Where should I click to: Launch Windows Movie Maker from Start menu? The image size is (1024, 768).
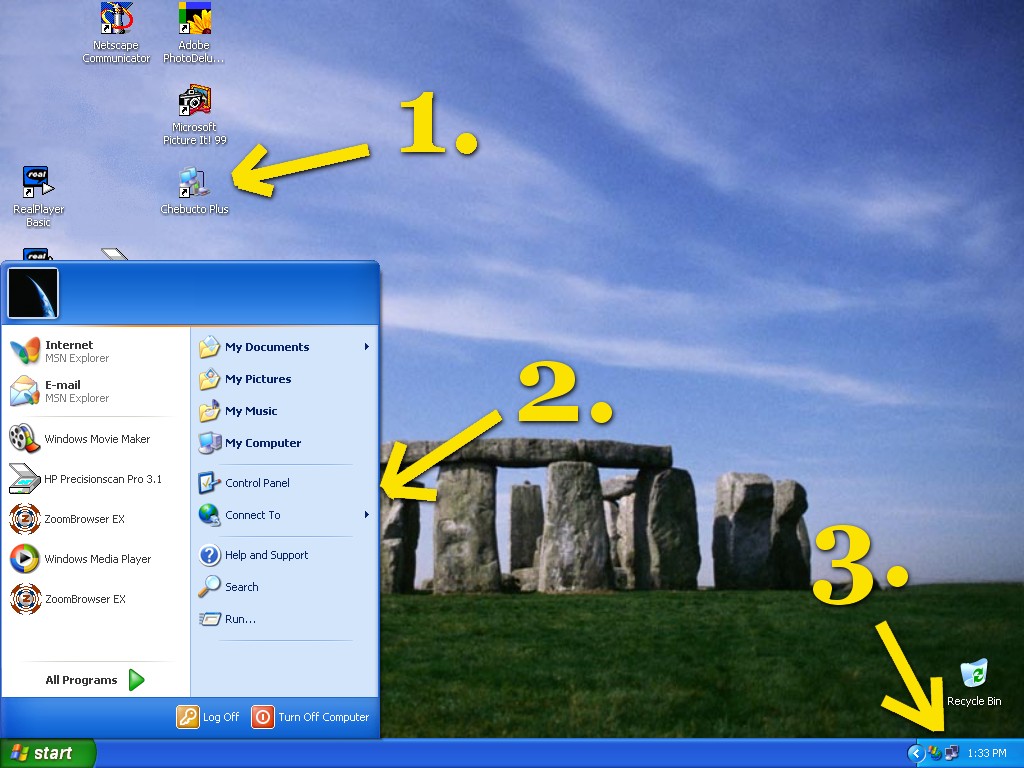pyautogui.click(x=96, y=439)
